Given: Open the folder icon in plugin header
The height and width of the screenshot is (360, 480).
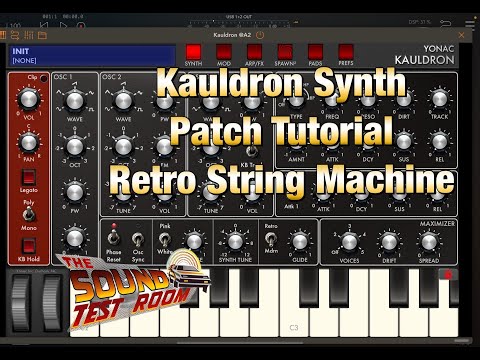Looking at the screenshot, I should (x=42, y=35).
